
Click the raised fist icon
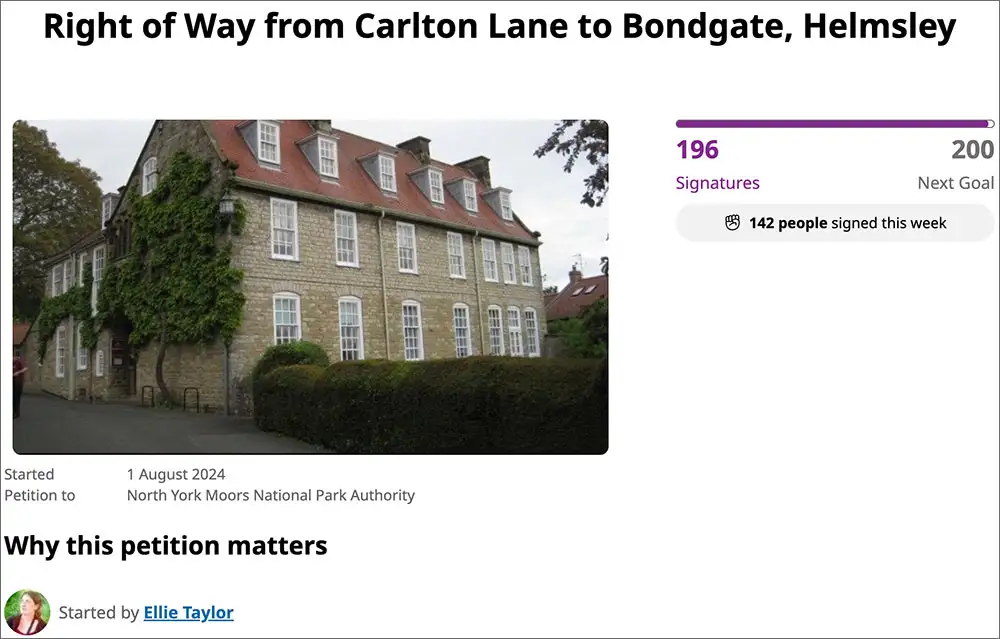tap(732, 223)
